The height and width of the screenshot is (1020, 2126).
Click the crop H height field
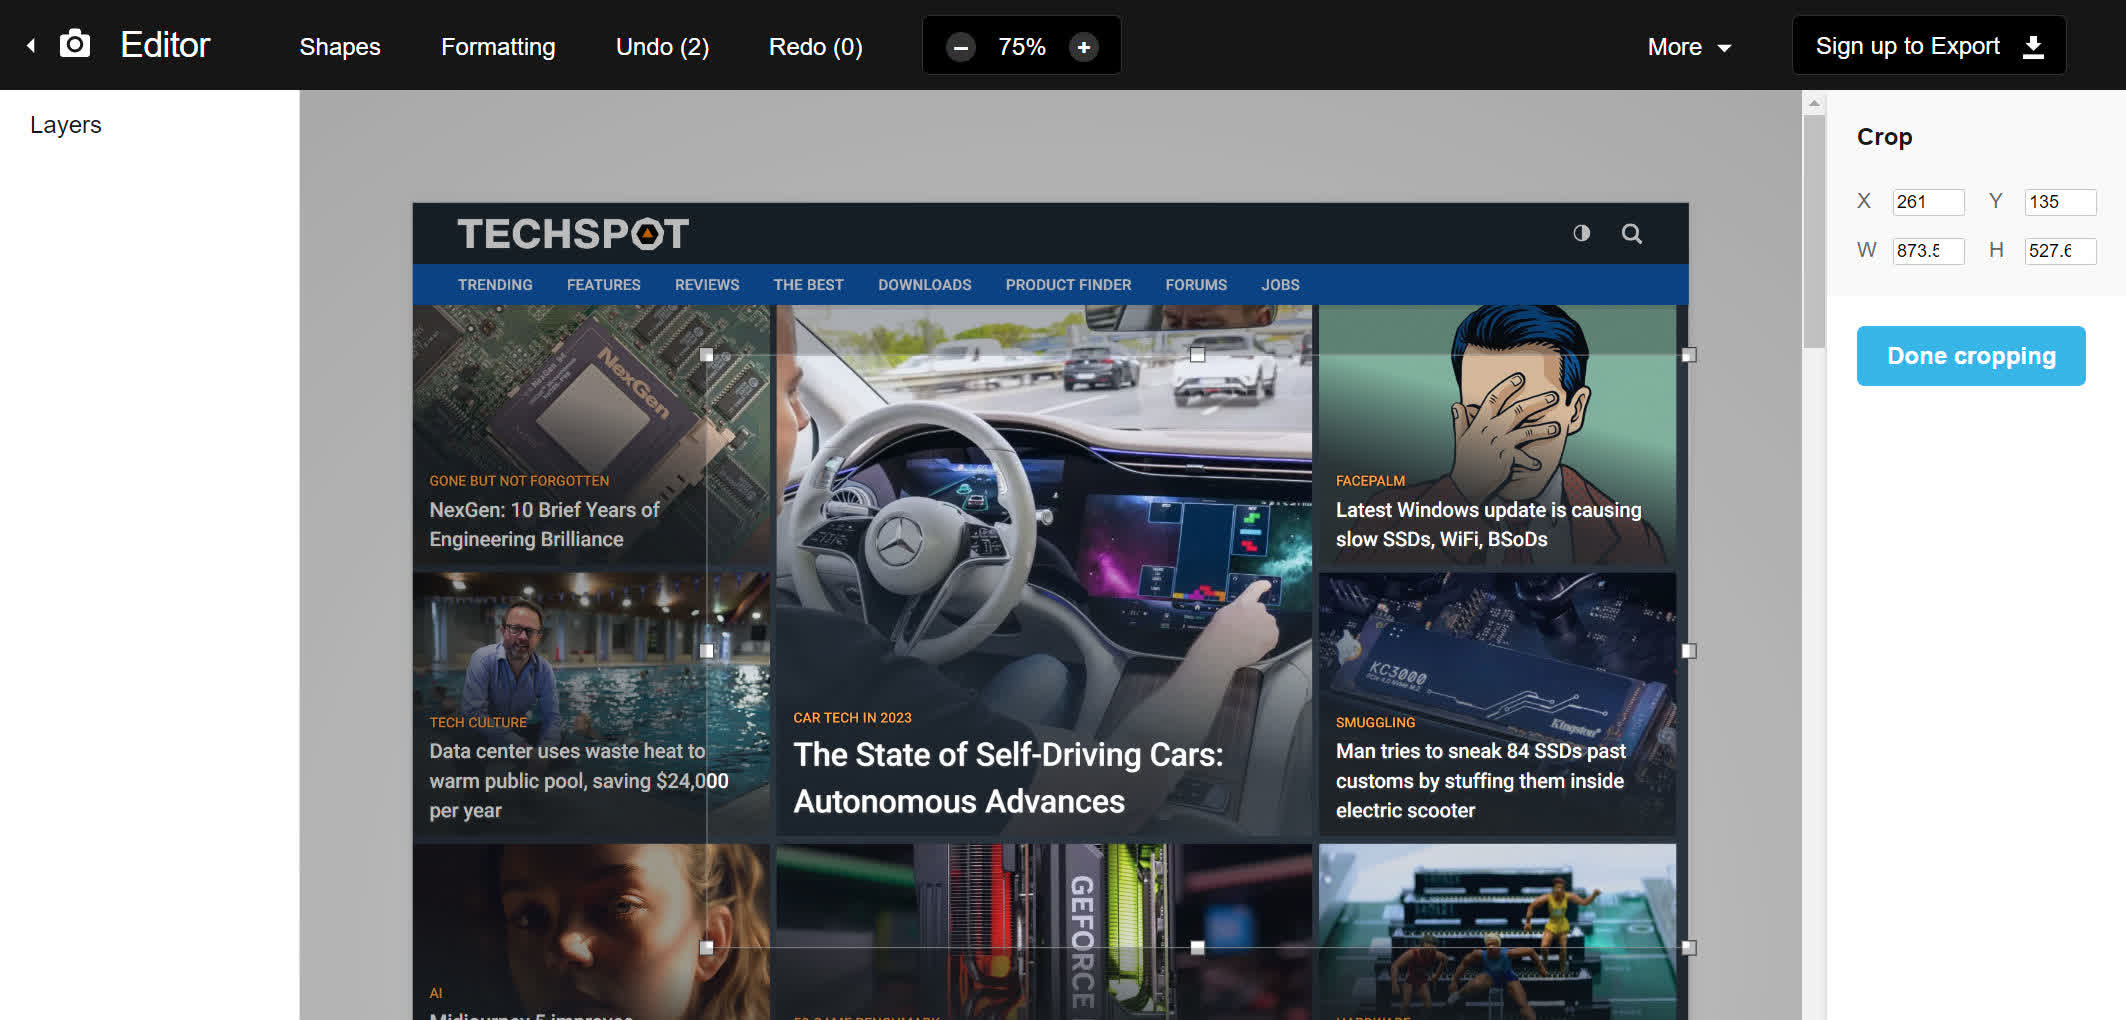[2059, 250]
